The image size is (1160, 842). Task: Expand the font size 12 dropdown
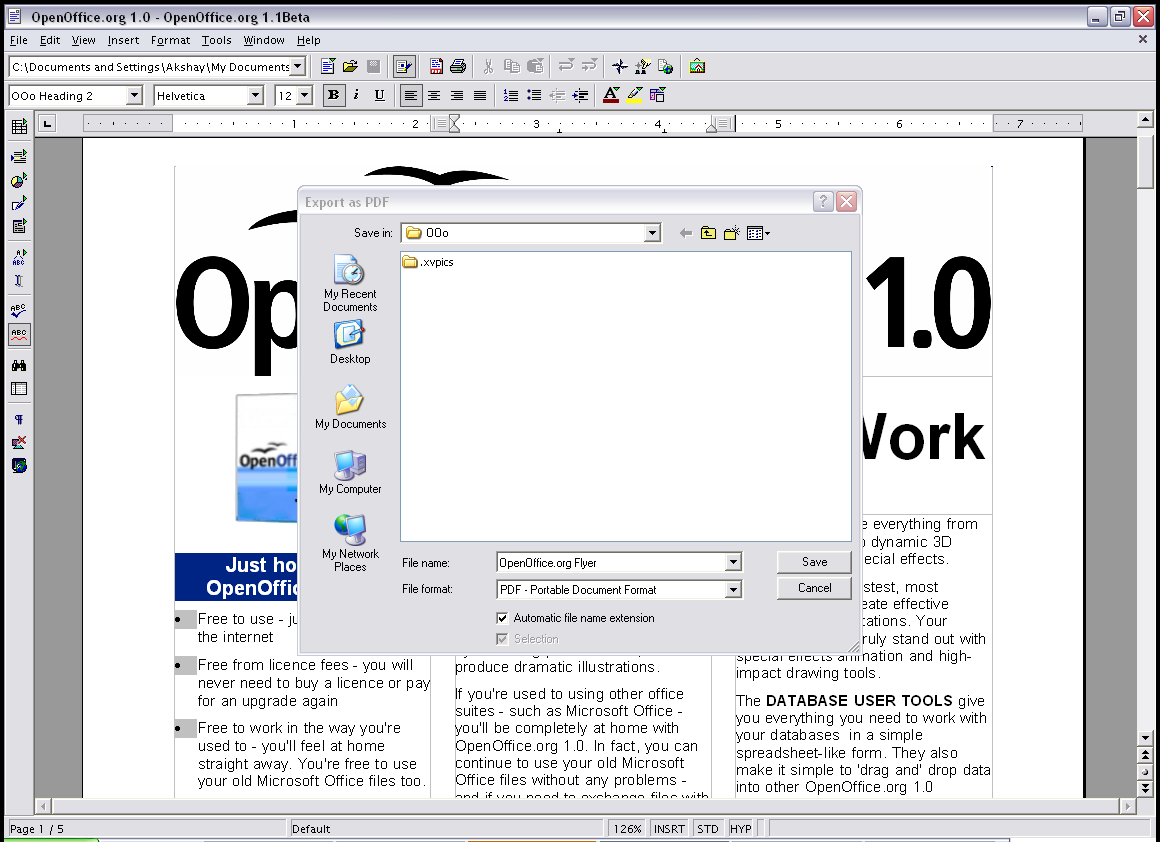tap(304, 95)
